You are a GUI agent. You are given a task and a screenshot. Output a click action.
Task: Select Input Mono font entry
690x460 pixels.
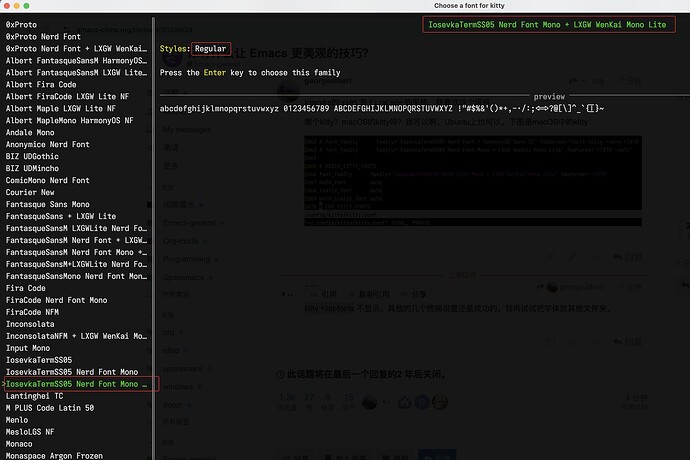click(29, 348)
